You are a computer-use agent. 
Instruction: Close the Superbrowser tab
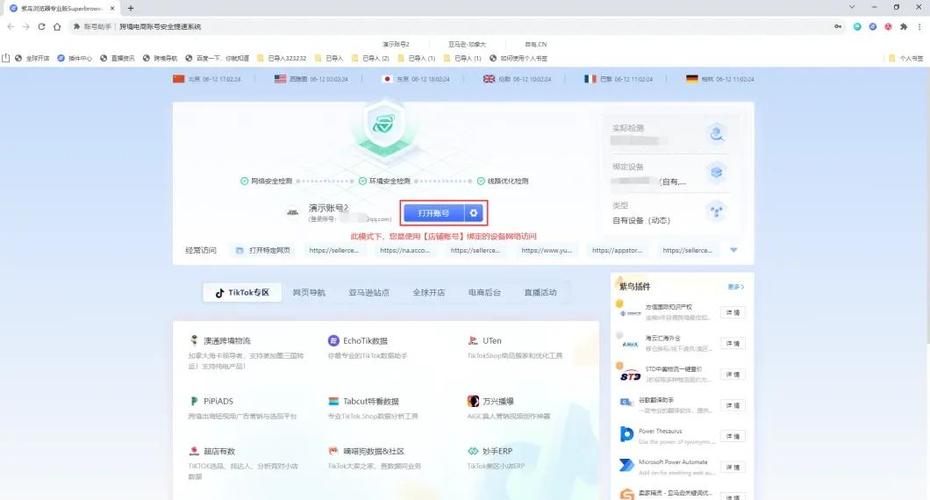click(x=113, y=8)
